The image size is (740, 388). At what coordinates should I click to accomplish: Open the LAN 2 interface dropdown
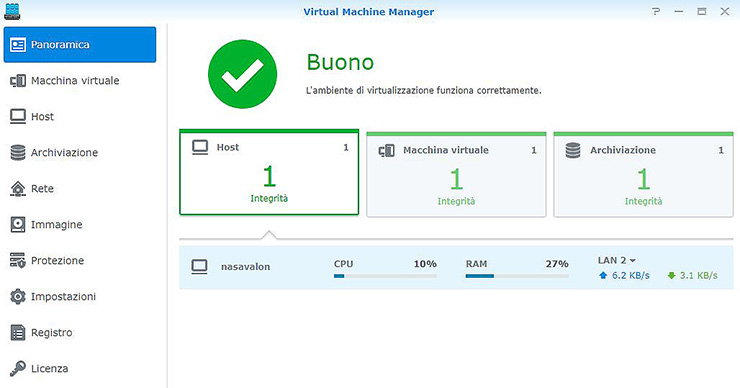pos(616,261)
